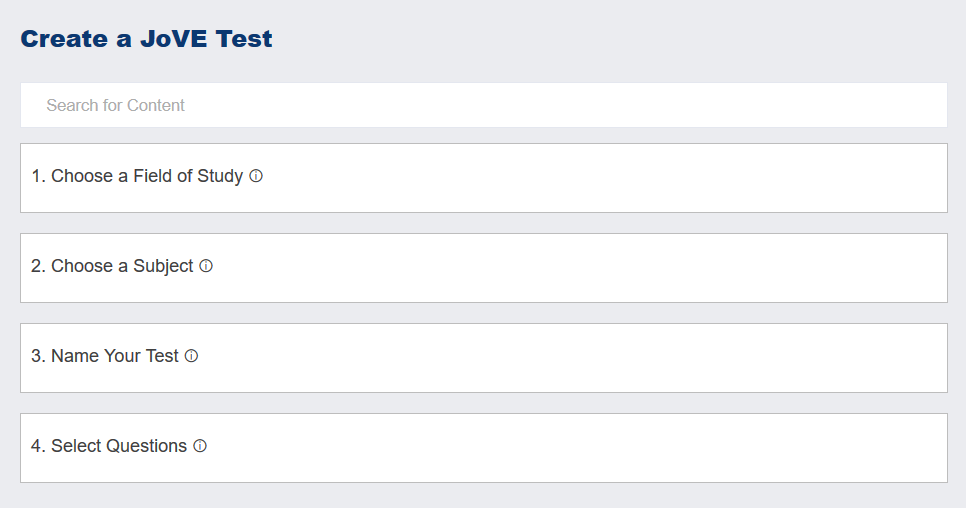The image size is (966, 508).
Task: Show the Name Your Test info tooltip icon
Action: pos(192,356)
